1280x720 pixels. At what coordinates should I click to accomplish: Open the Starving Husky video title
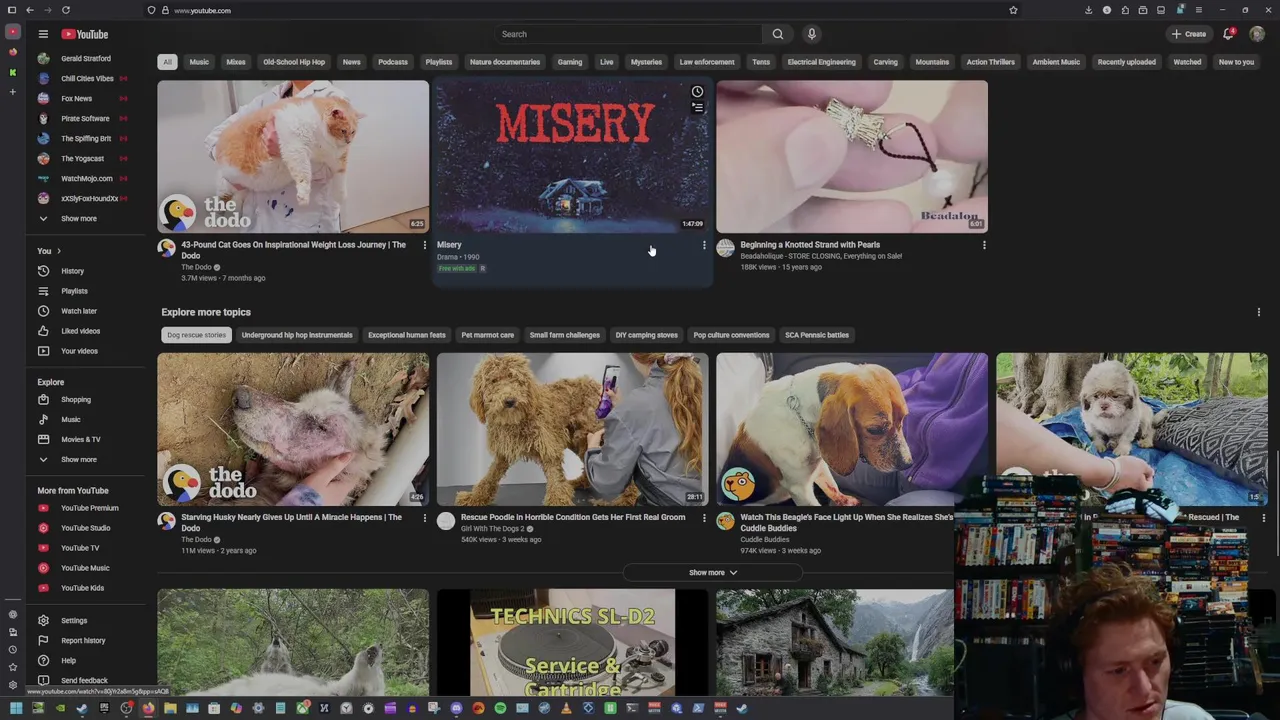pos(291,523)
